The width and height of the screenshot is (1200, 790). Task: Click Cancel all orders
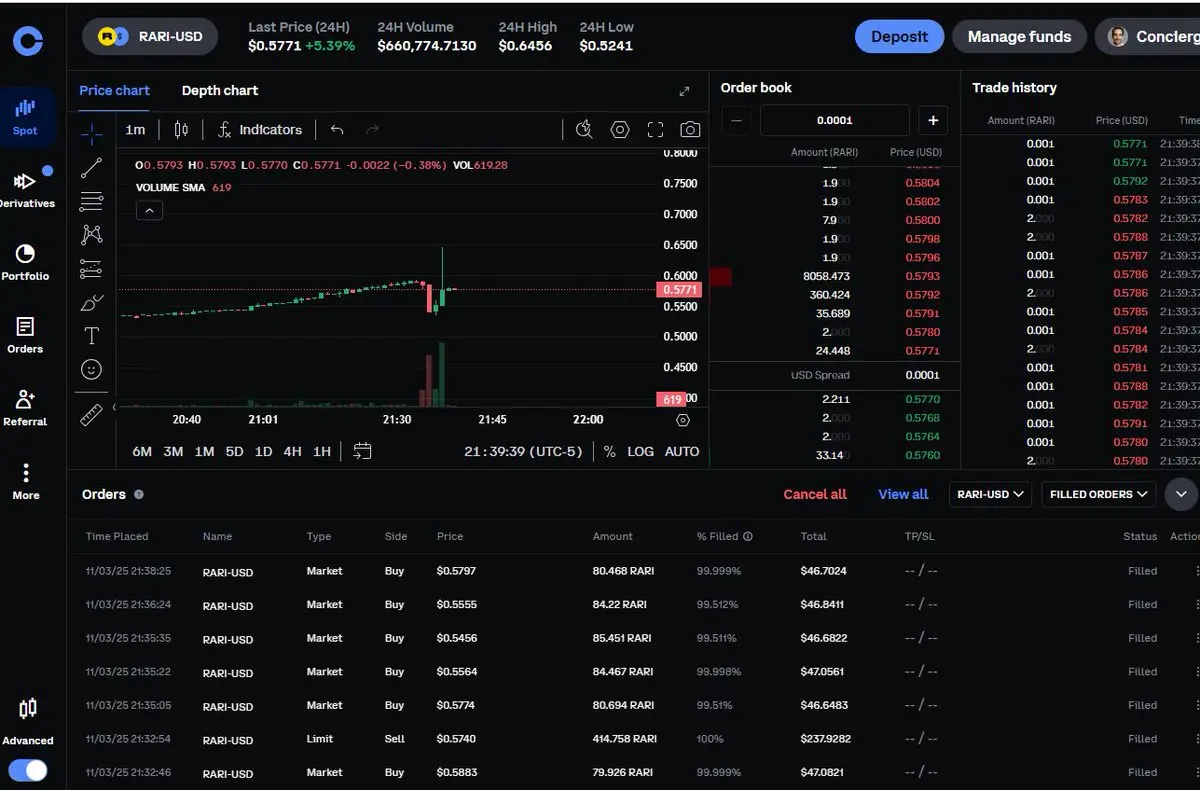(815, 494)
